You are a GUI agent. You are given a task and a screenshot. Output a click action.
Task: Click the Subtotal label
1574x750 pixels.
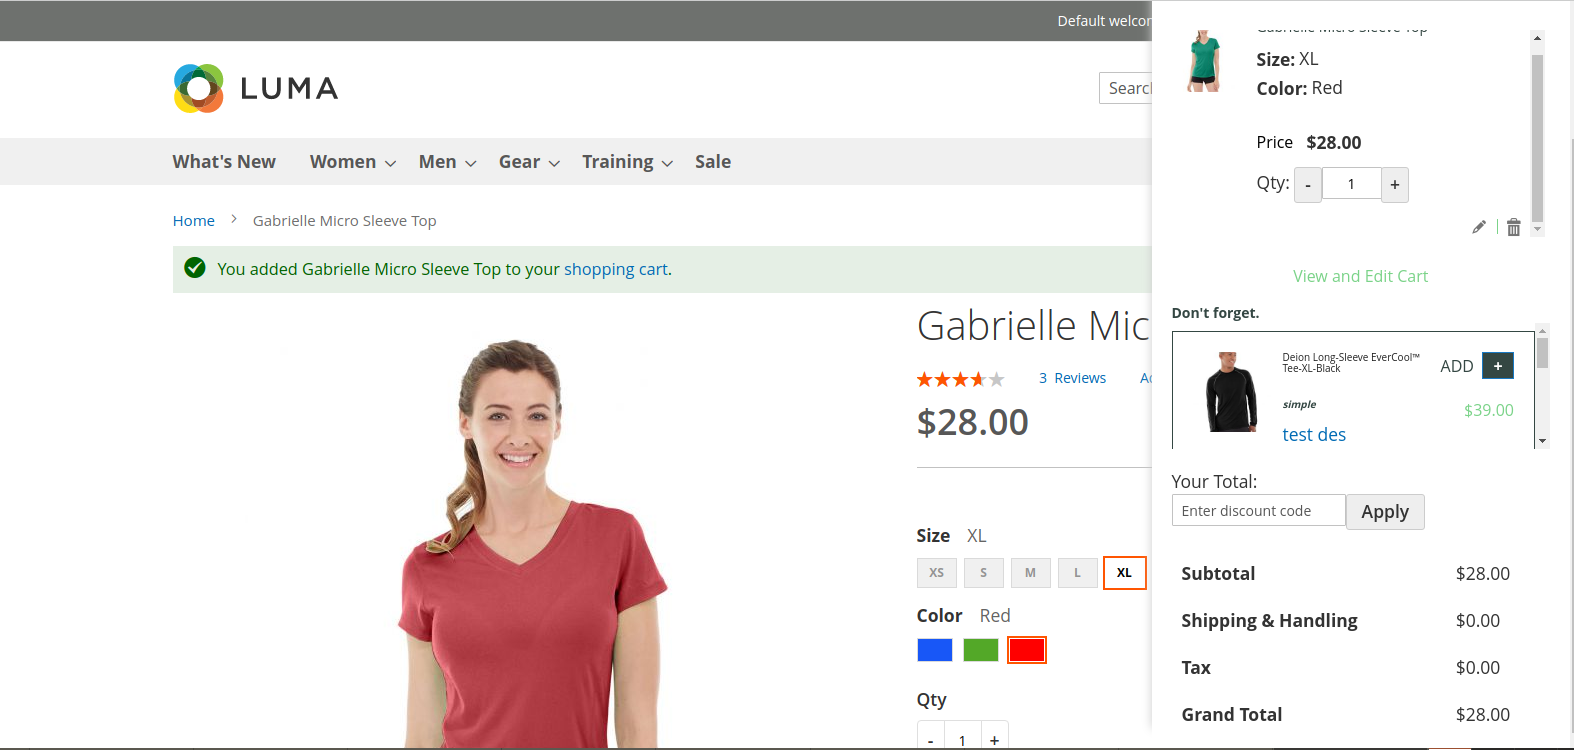(x=1218, y=574)
